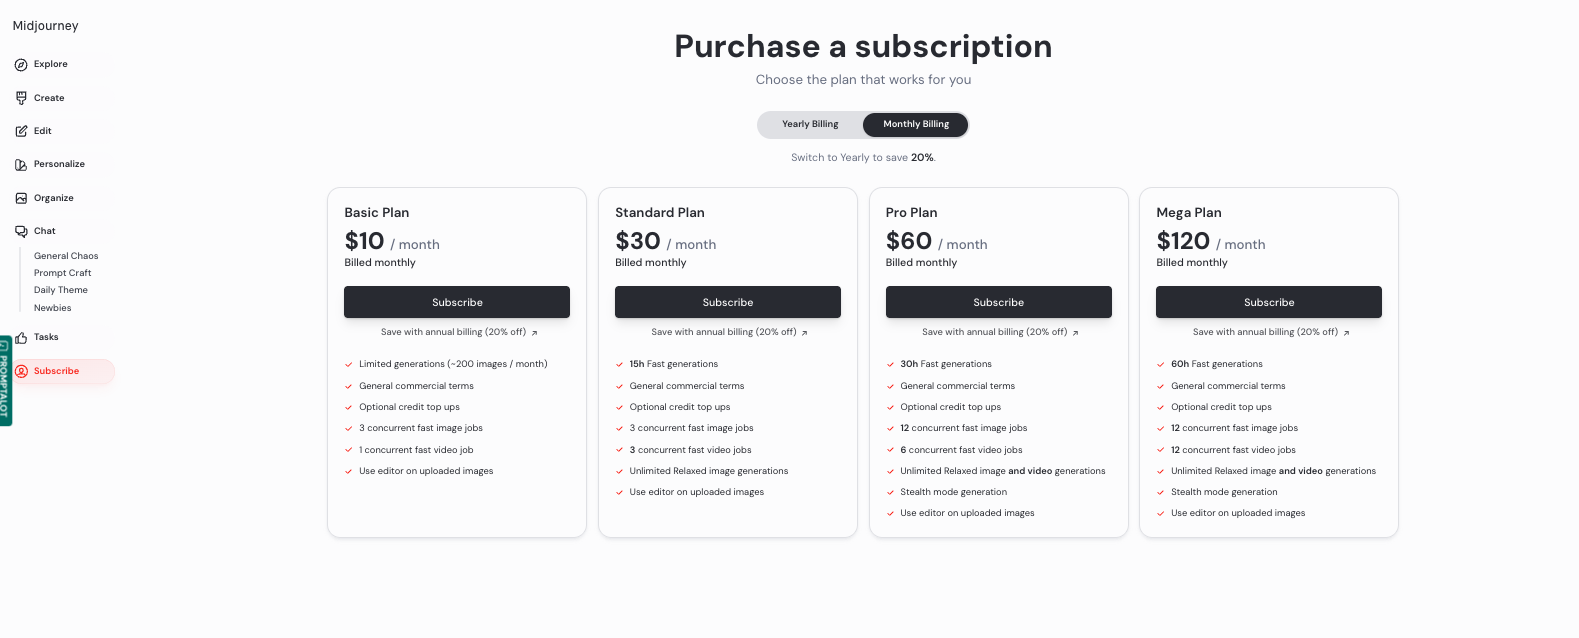
Task: Switch to Yearly Billing
Action: pos(810,124)
